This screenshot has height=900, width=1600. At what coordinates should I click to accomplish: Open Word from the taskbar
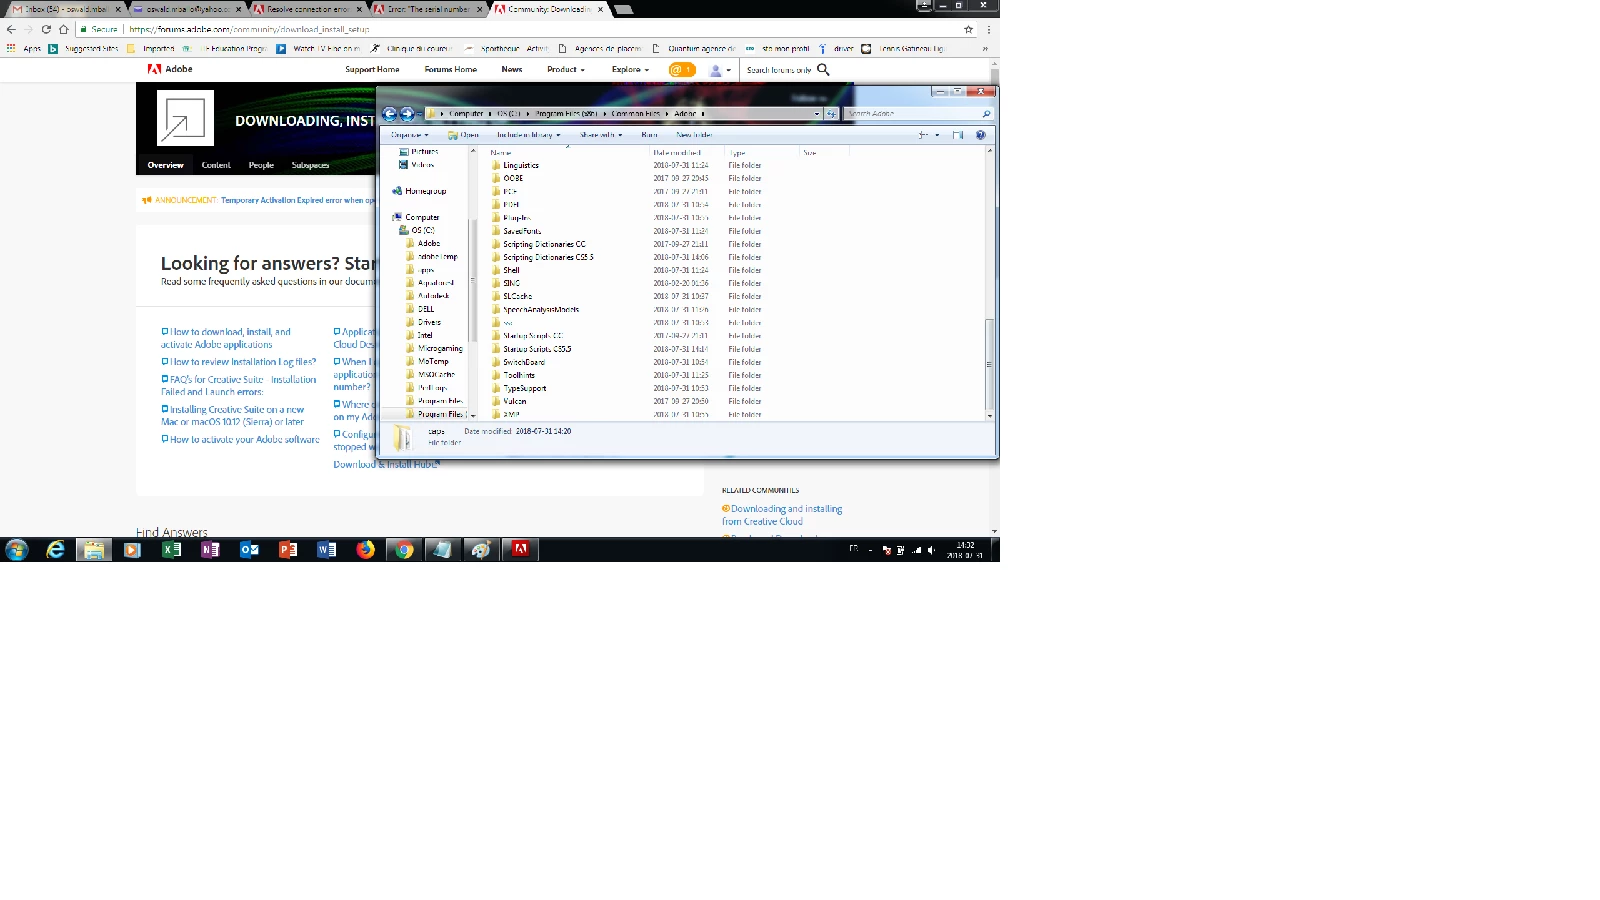(326, 550)
